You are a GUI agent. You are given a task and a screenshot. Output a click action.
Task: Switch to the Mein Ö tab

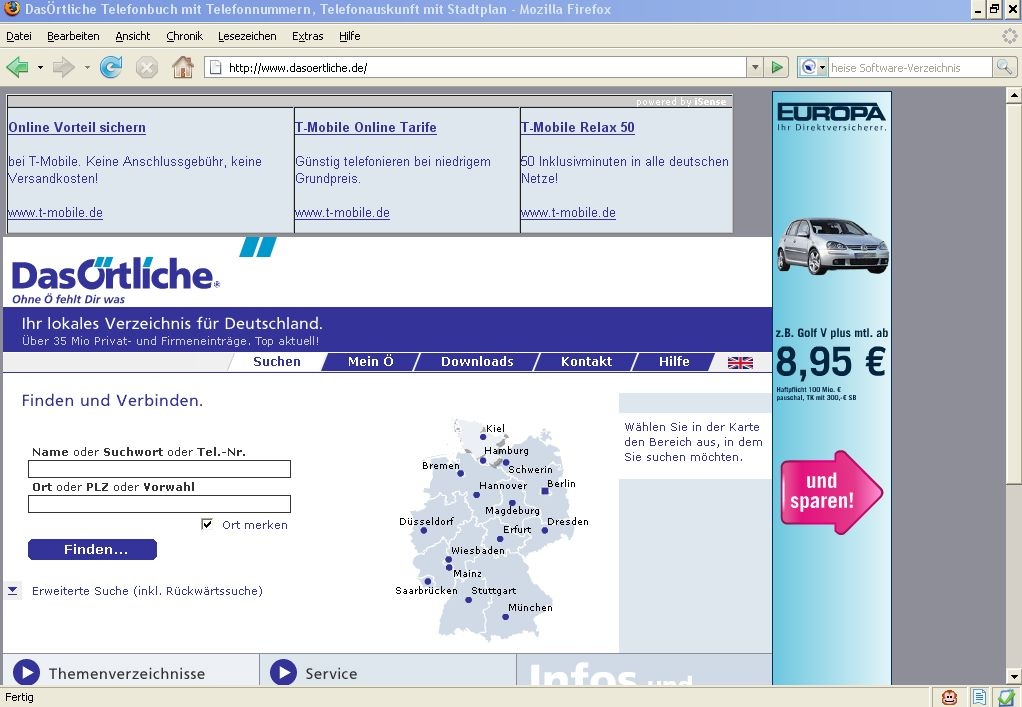[370, 362]
